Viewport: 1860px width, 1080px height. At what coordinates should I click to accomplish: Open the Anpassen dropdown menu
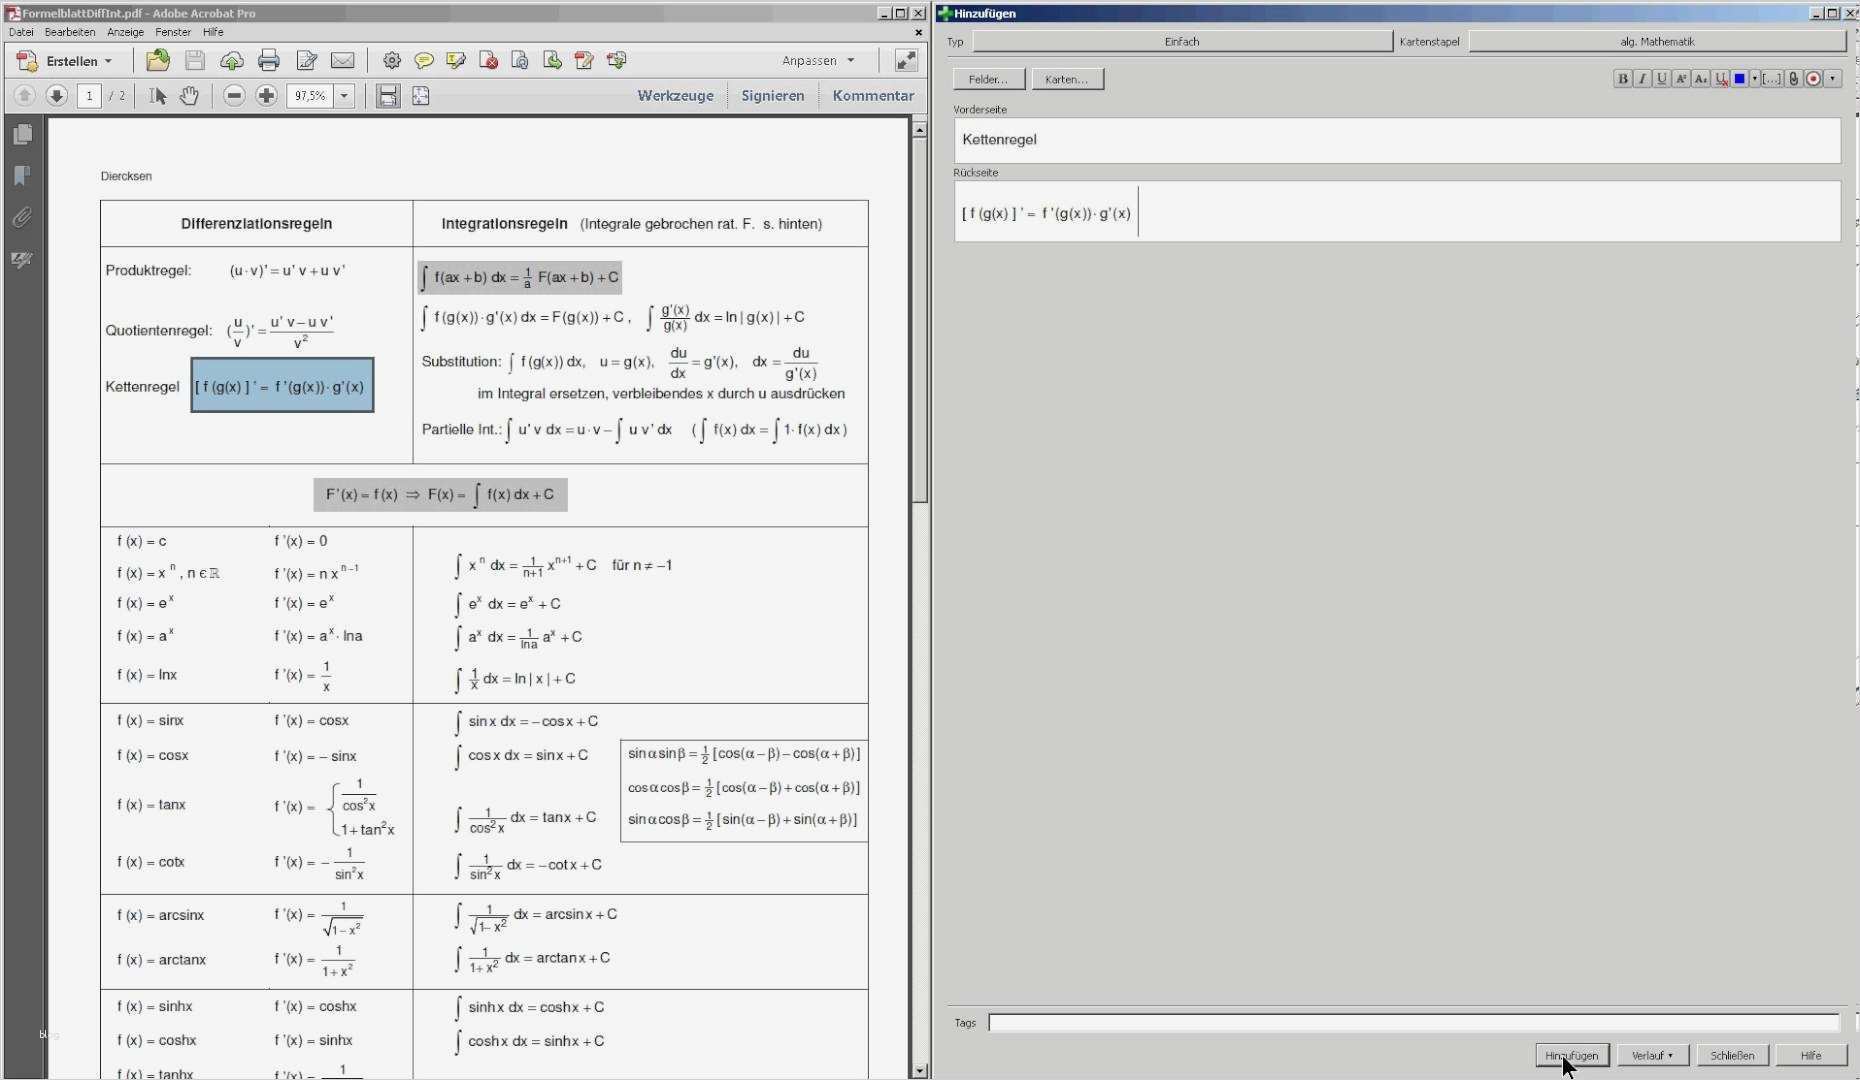click(818, 61)
